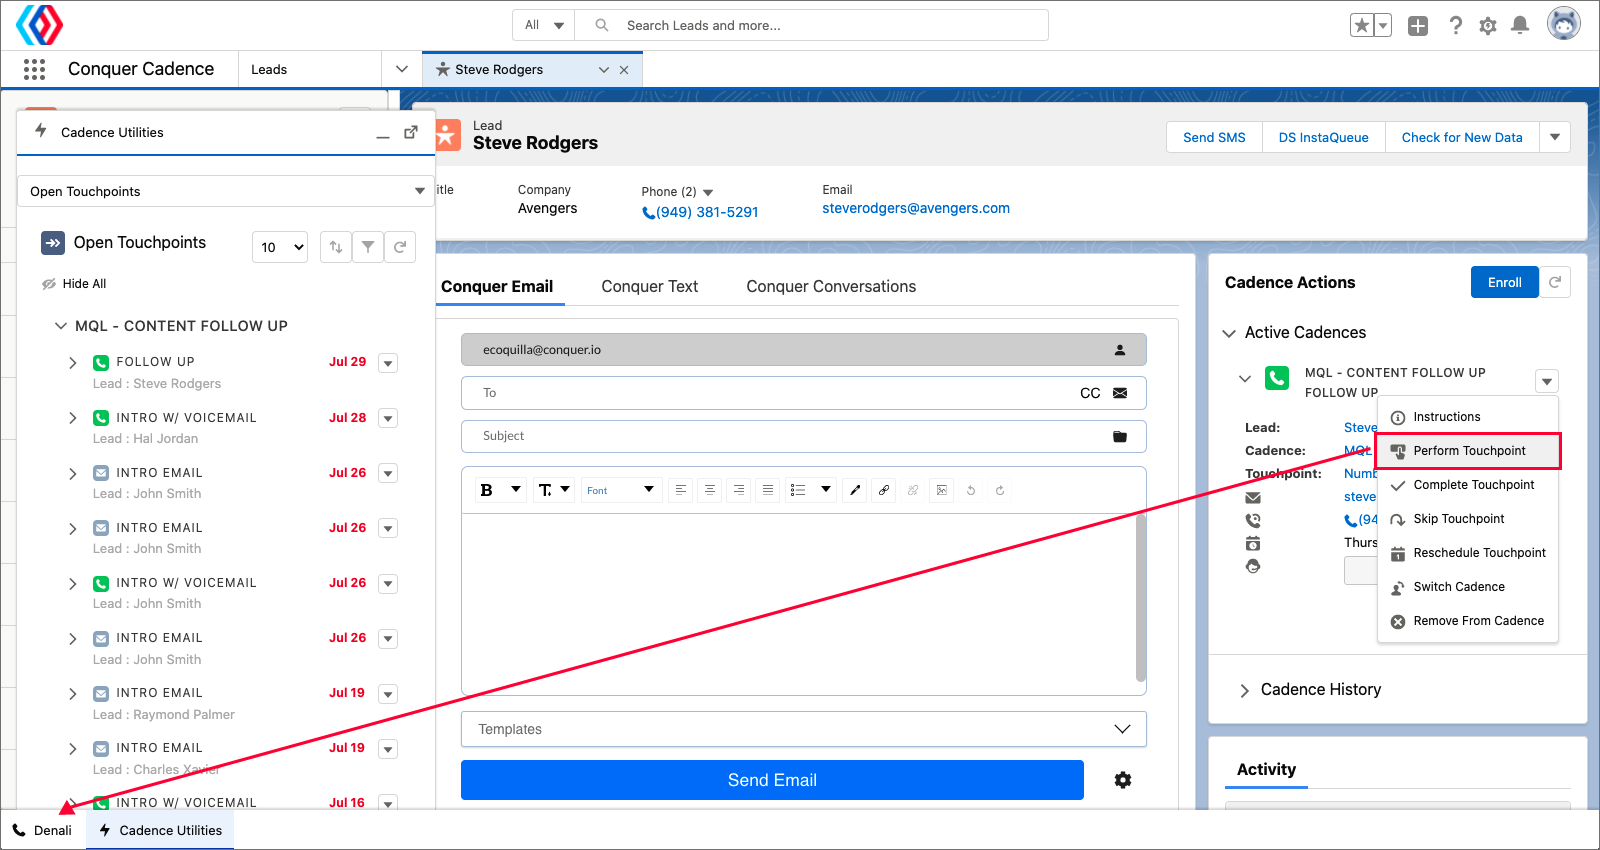Call the (949) 381-5291 phone link
The height and width of the screenshot is (850, 1600).
(x=700, y=212)
